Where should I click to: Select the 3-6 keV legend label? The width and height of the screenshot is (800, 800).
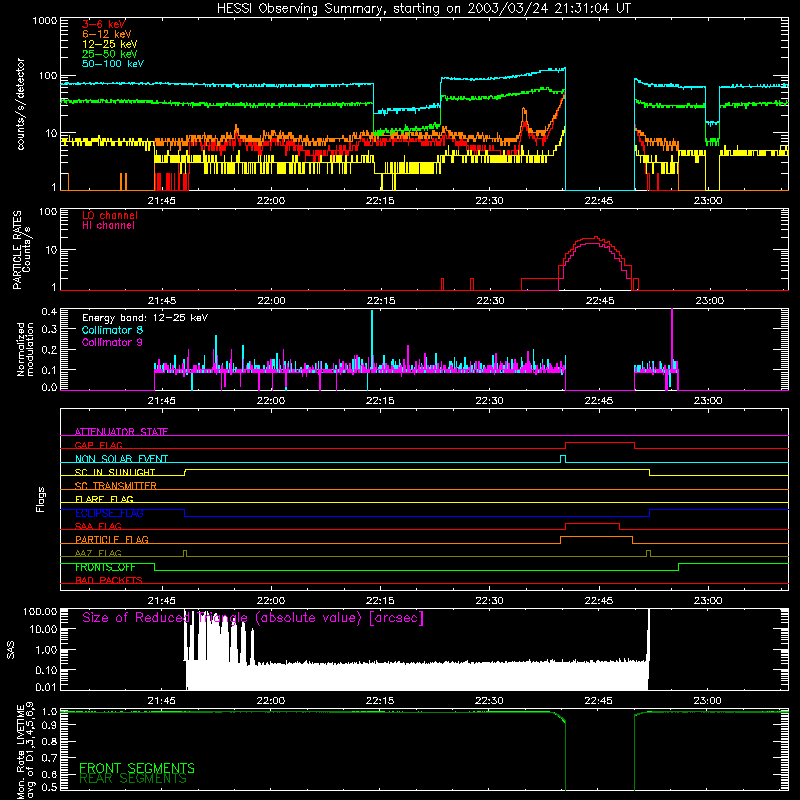click(103, 24)
